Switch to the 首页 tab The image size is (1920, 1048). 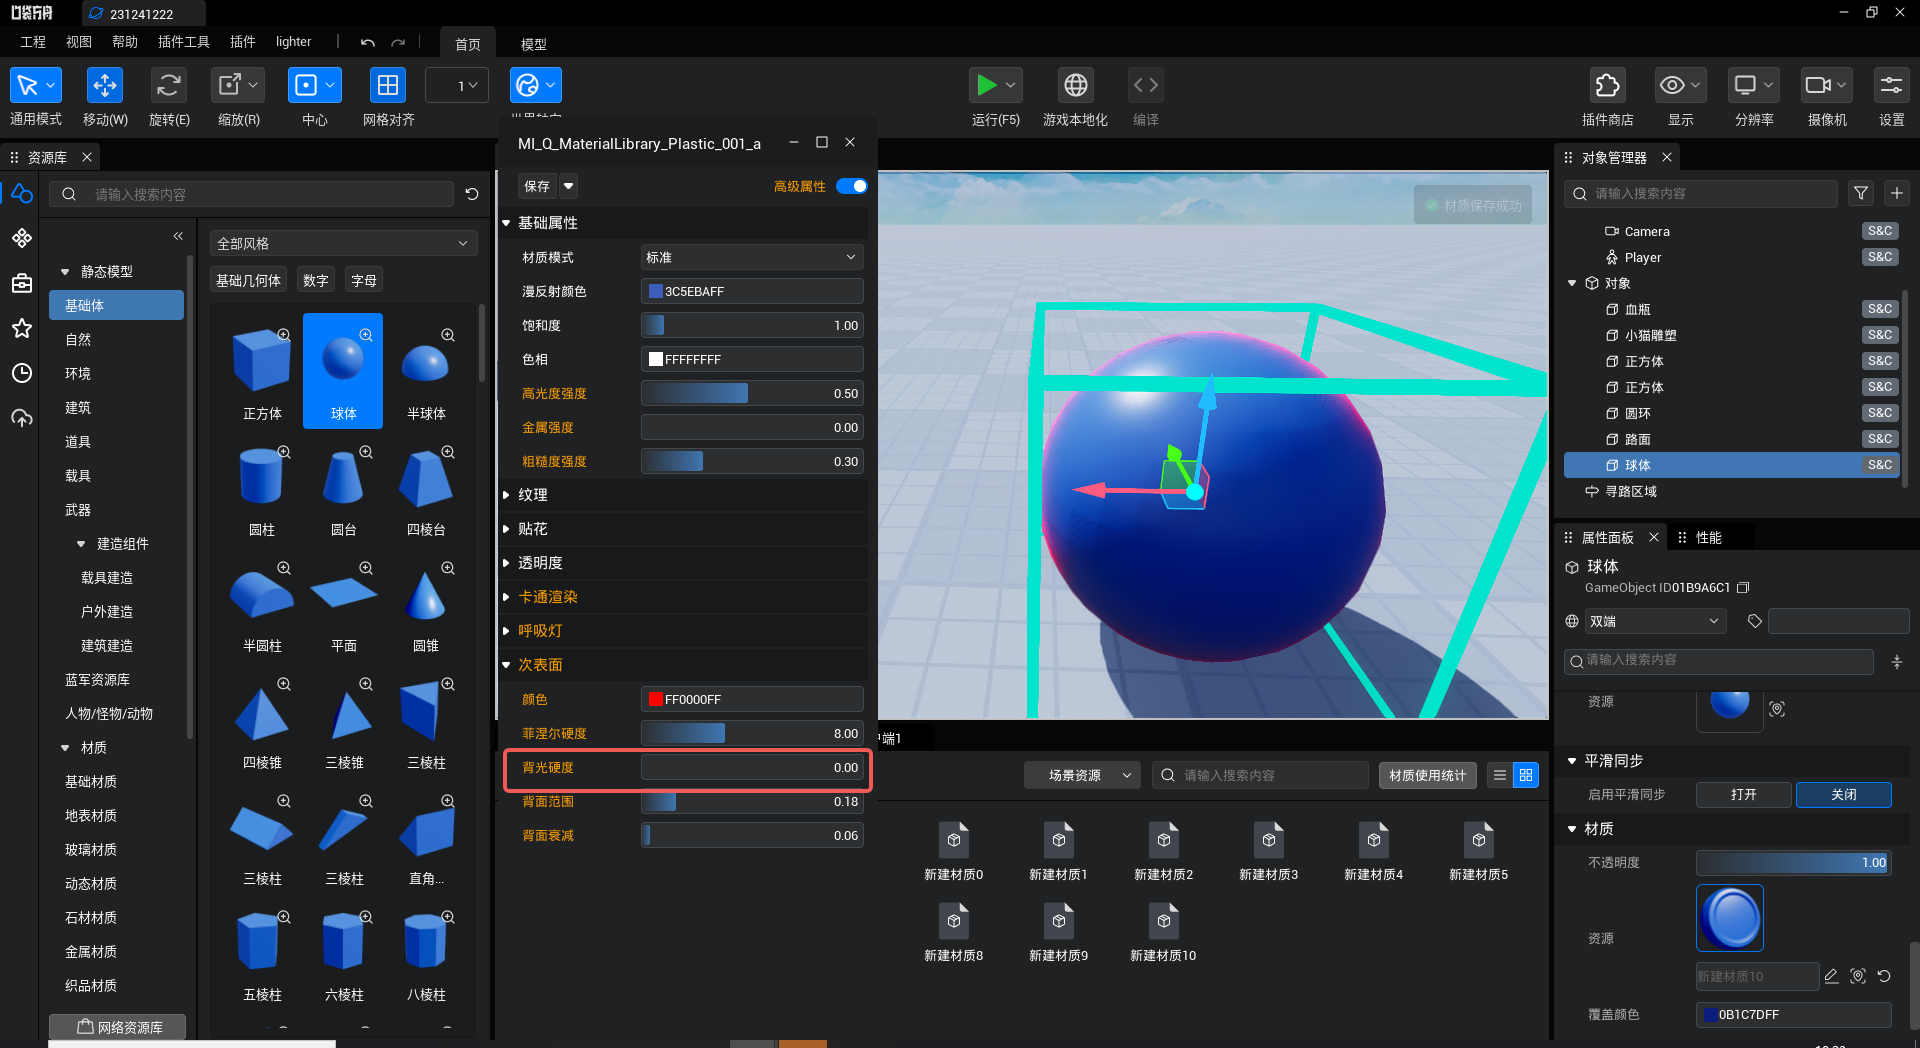pyautogui.click(x=467, y=44)
